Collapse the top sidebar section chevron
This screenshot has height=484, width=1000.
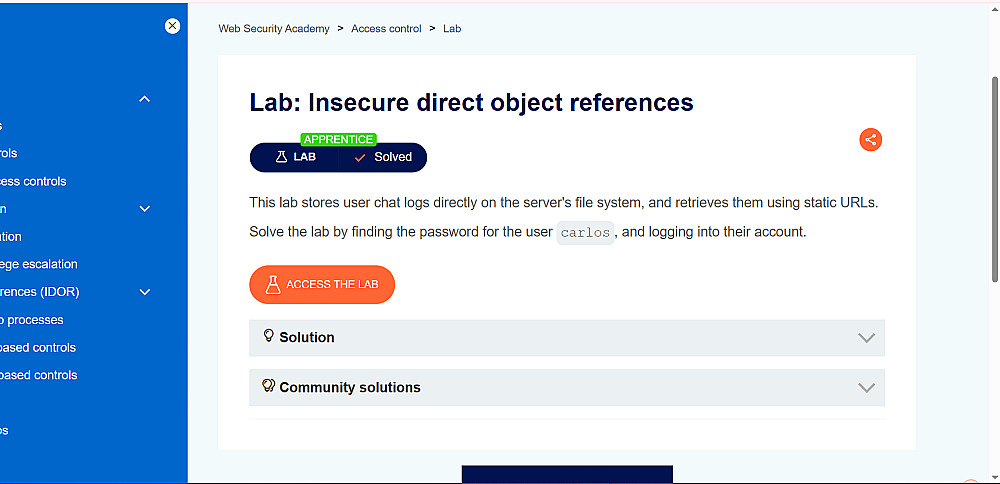(145, 99)
